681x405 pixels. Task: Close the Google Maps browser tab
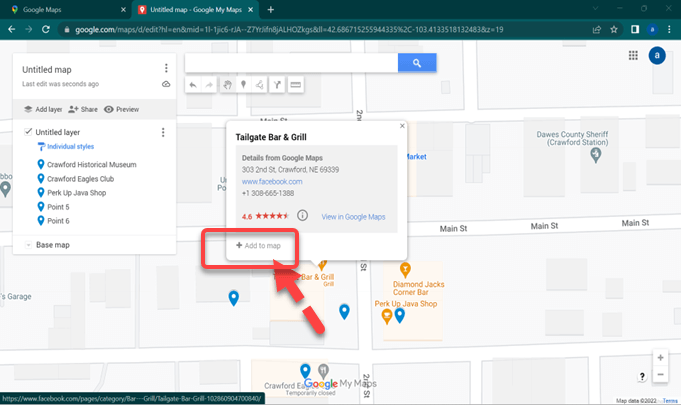click(x=123, y=10)
